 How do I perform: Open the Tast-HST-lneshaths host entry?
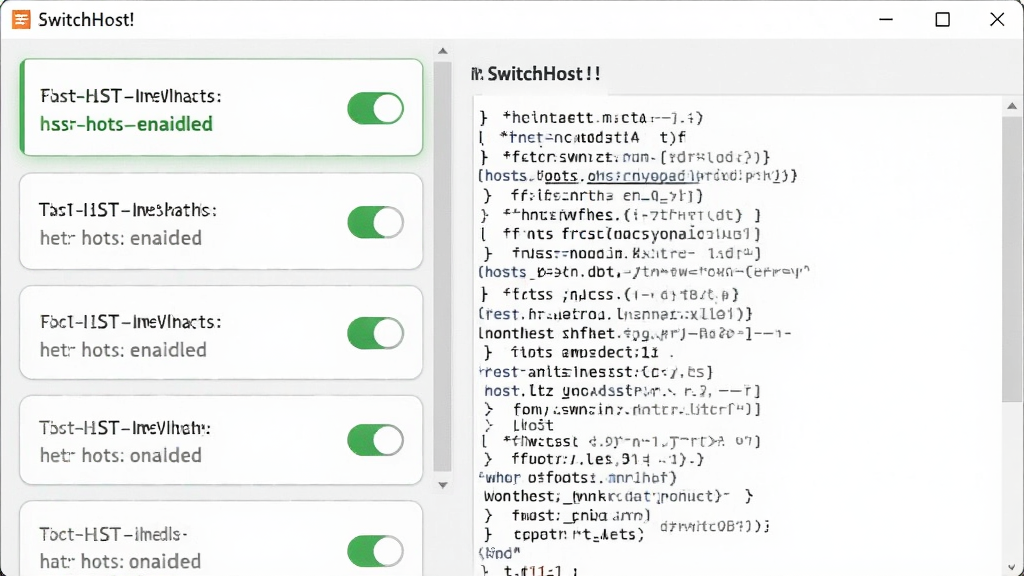tap(221, 221)
